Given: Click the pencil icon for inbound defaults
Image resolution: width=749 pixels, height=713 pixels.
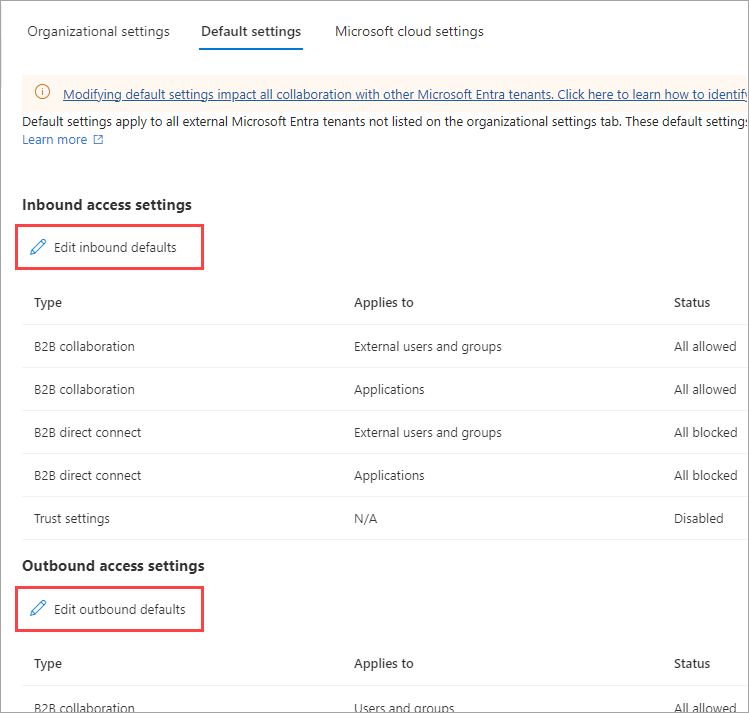Looking at the screenshot, I should [x=38, y=247].
